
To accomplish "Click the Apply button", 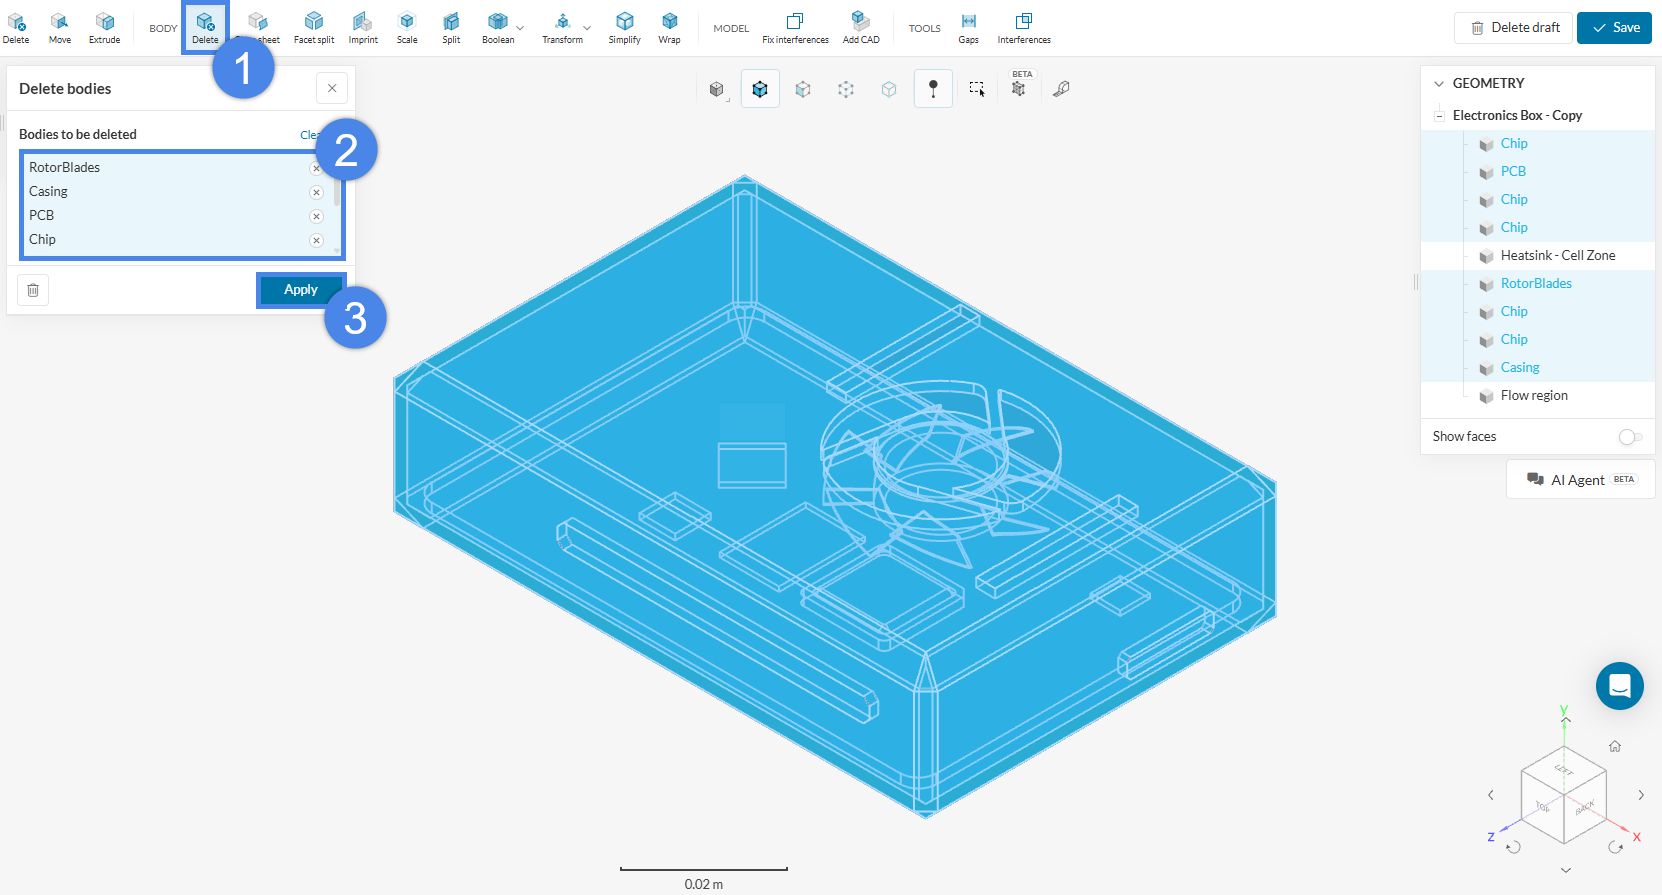I will pos(301,290).
